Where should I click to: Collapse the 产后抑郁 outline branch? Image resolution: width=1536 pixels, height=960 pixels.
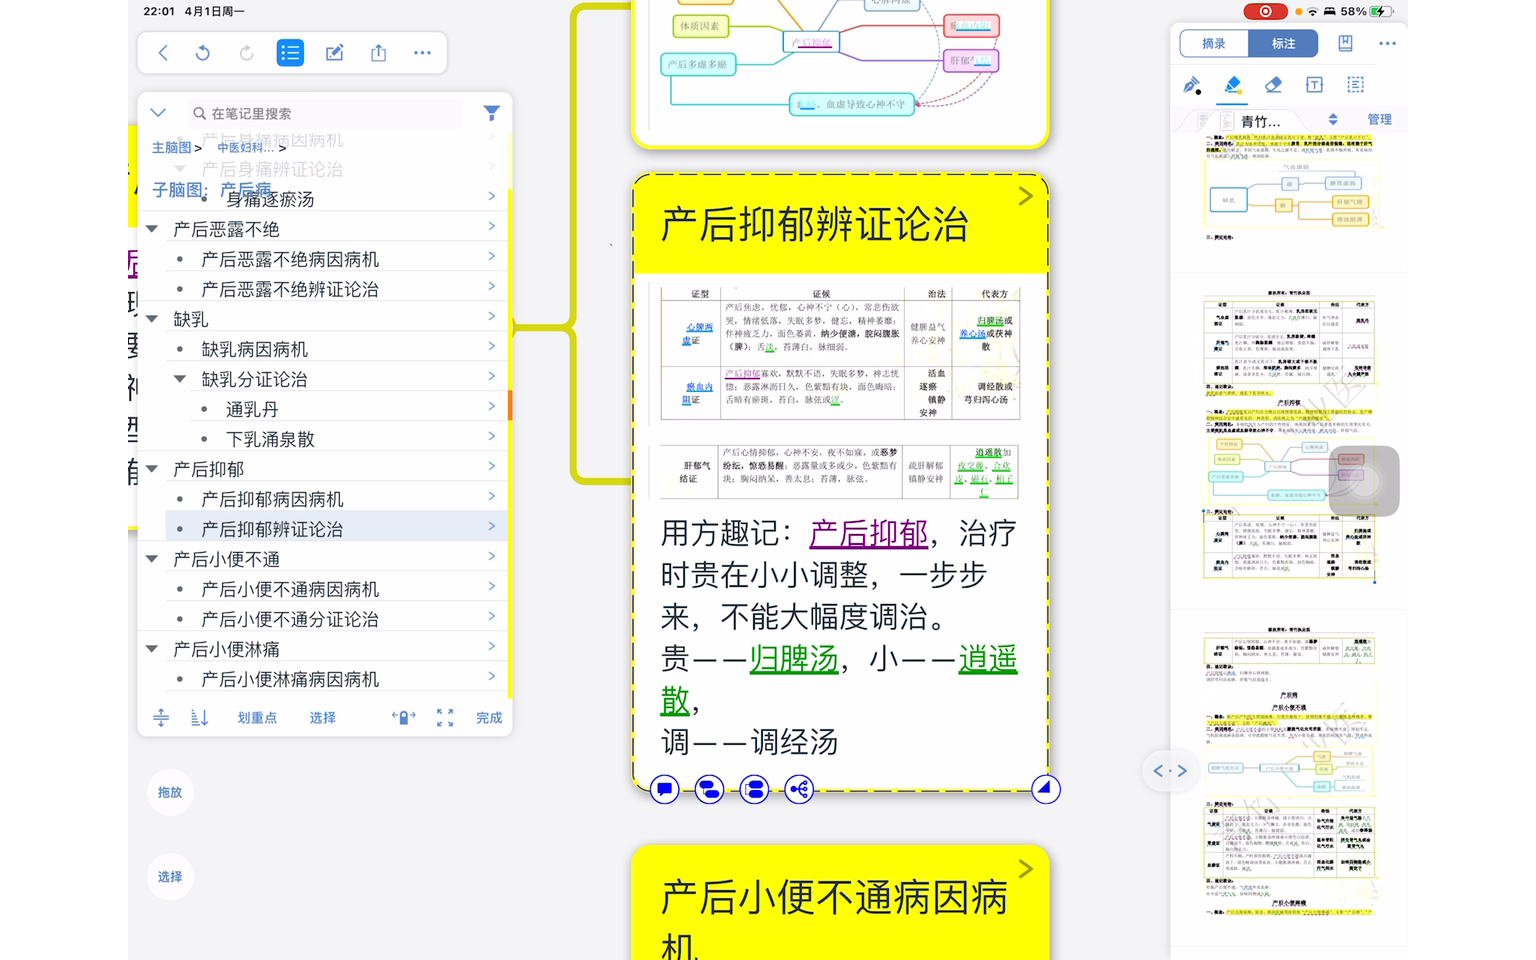click(x=152, y=469)
